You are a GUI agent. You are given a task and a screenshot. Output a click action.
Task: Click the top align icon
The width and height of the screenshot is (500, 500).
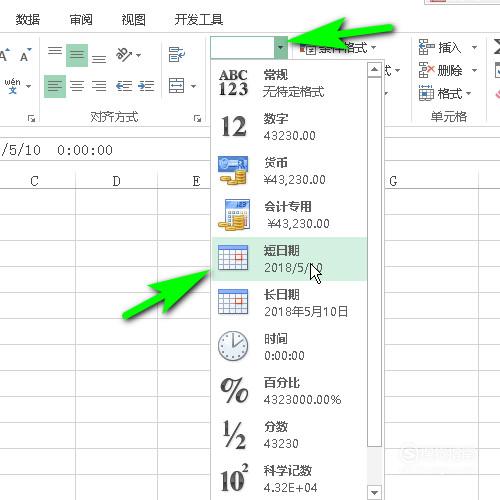(x=55, y=51)
